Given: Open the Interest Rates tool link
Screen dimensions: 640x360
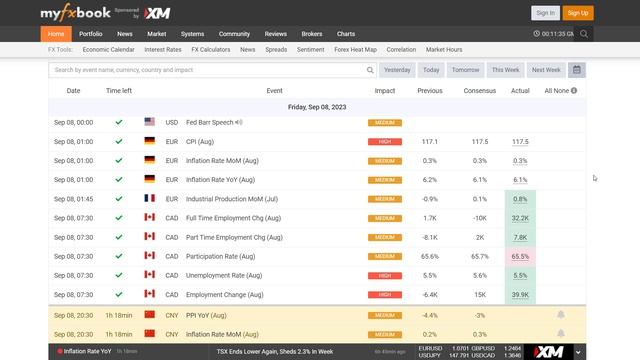Looking at the screenshot, I should coord(162,49).
